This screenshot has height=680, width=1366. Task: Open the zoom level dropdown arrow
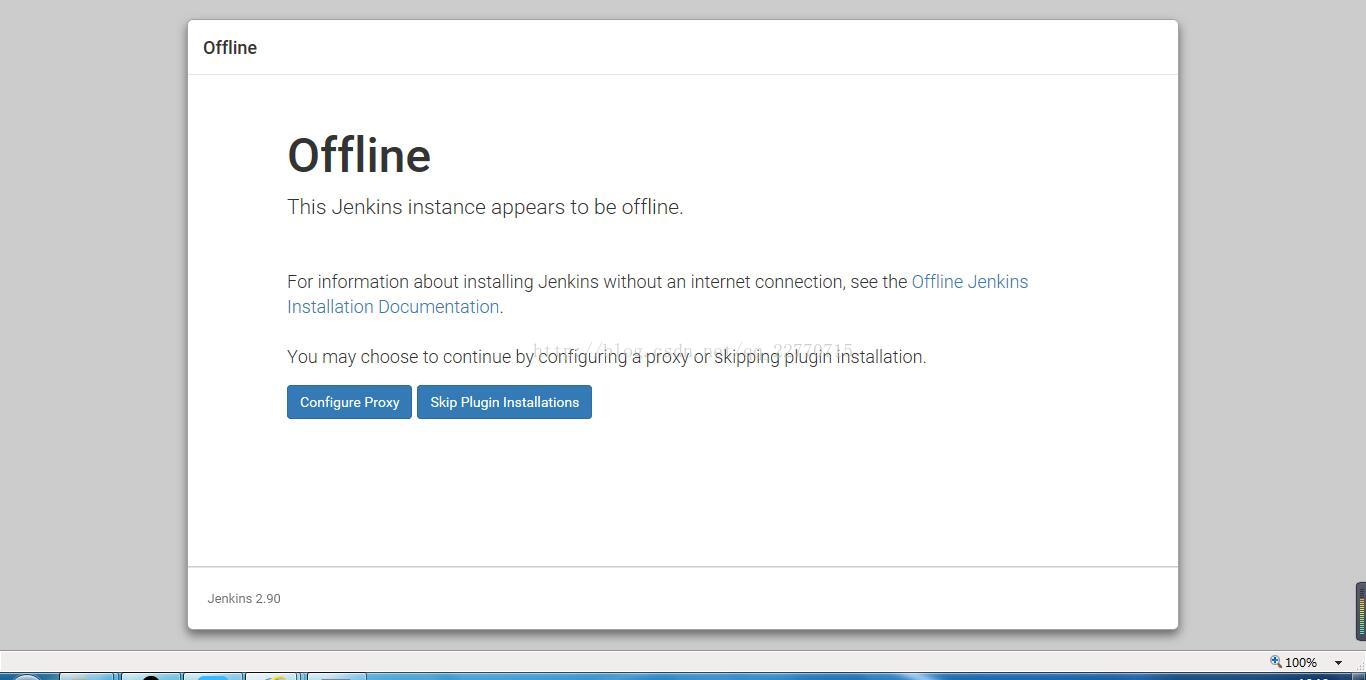(x=1338, y=662)
